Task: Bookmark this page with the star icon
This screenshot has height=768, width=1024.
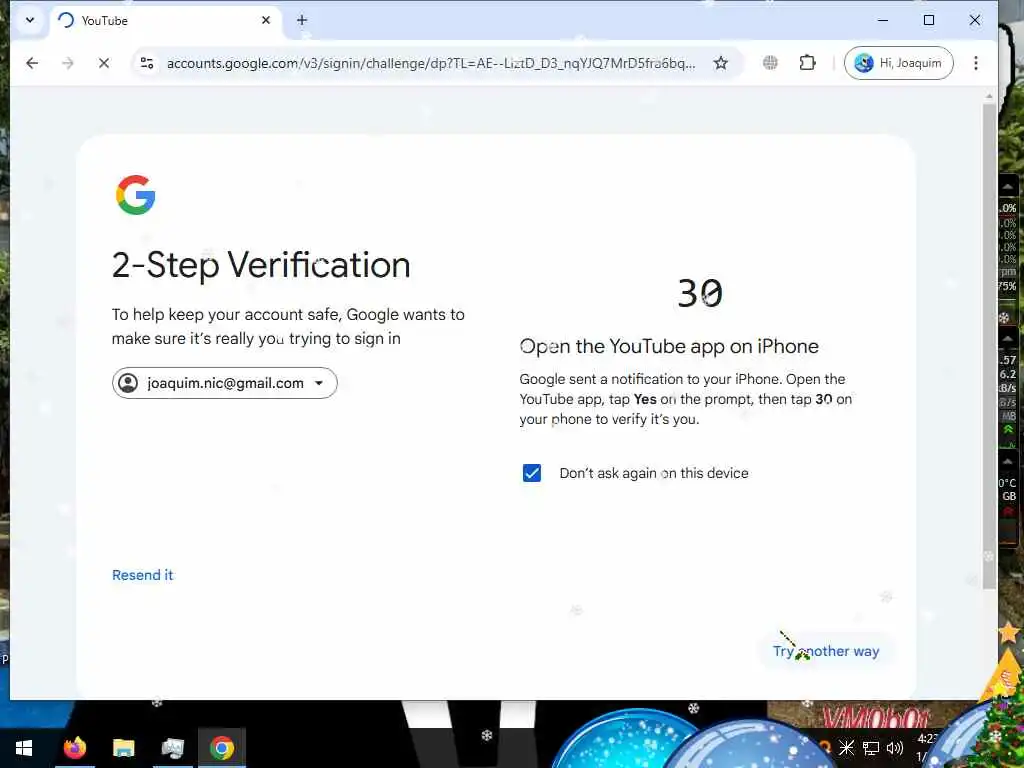Action: [720, 63]
